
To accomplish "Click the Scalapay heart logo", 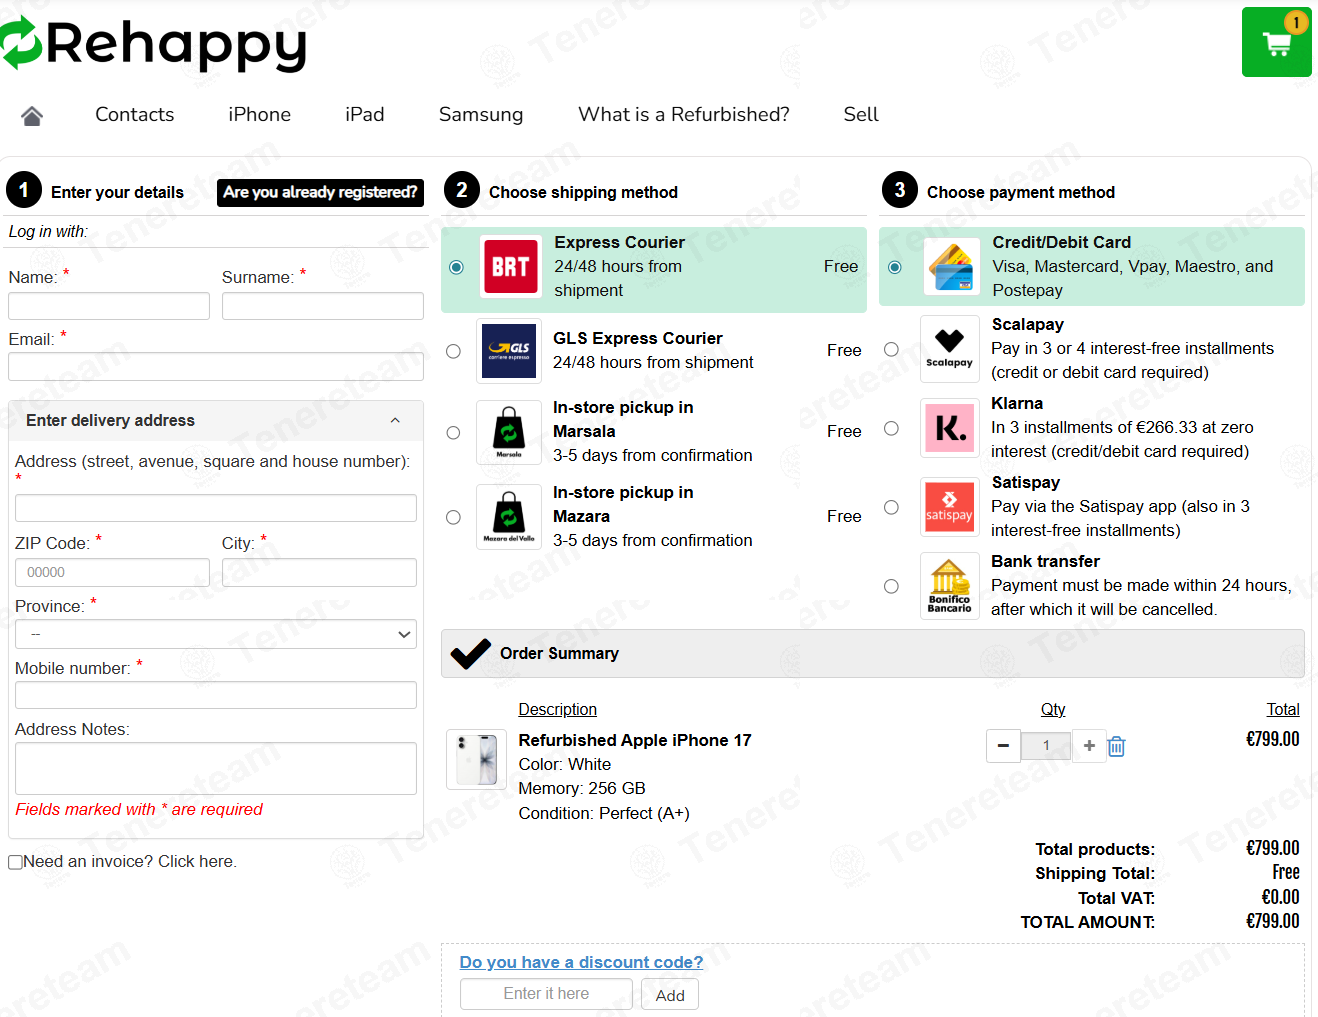I will [x=949, y=349].
